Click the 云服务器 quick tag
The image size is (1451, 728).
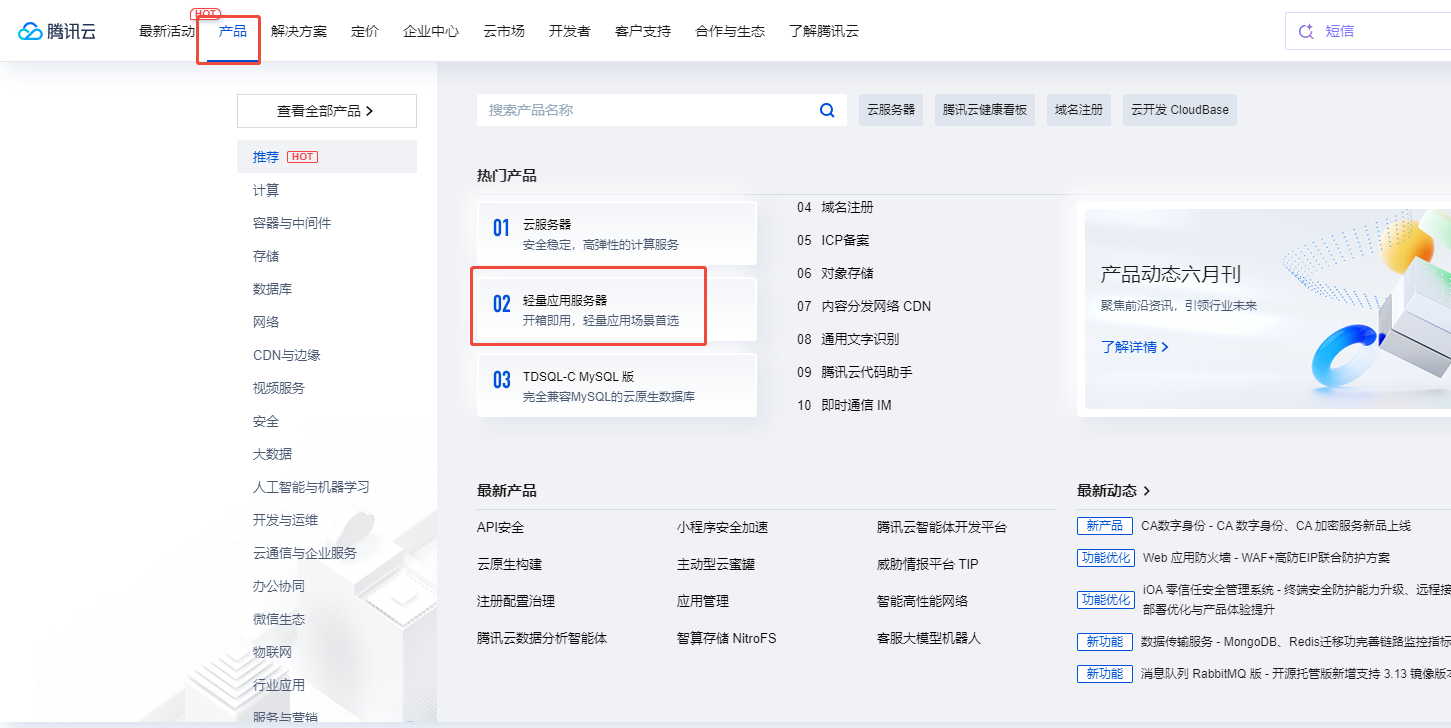pos(891,110)
